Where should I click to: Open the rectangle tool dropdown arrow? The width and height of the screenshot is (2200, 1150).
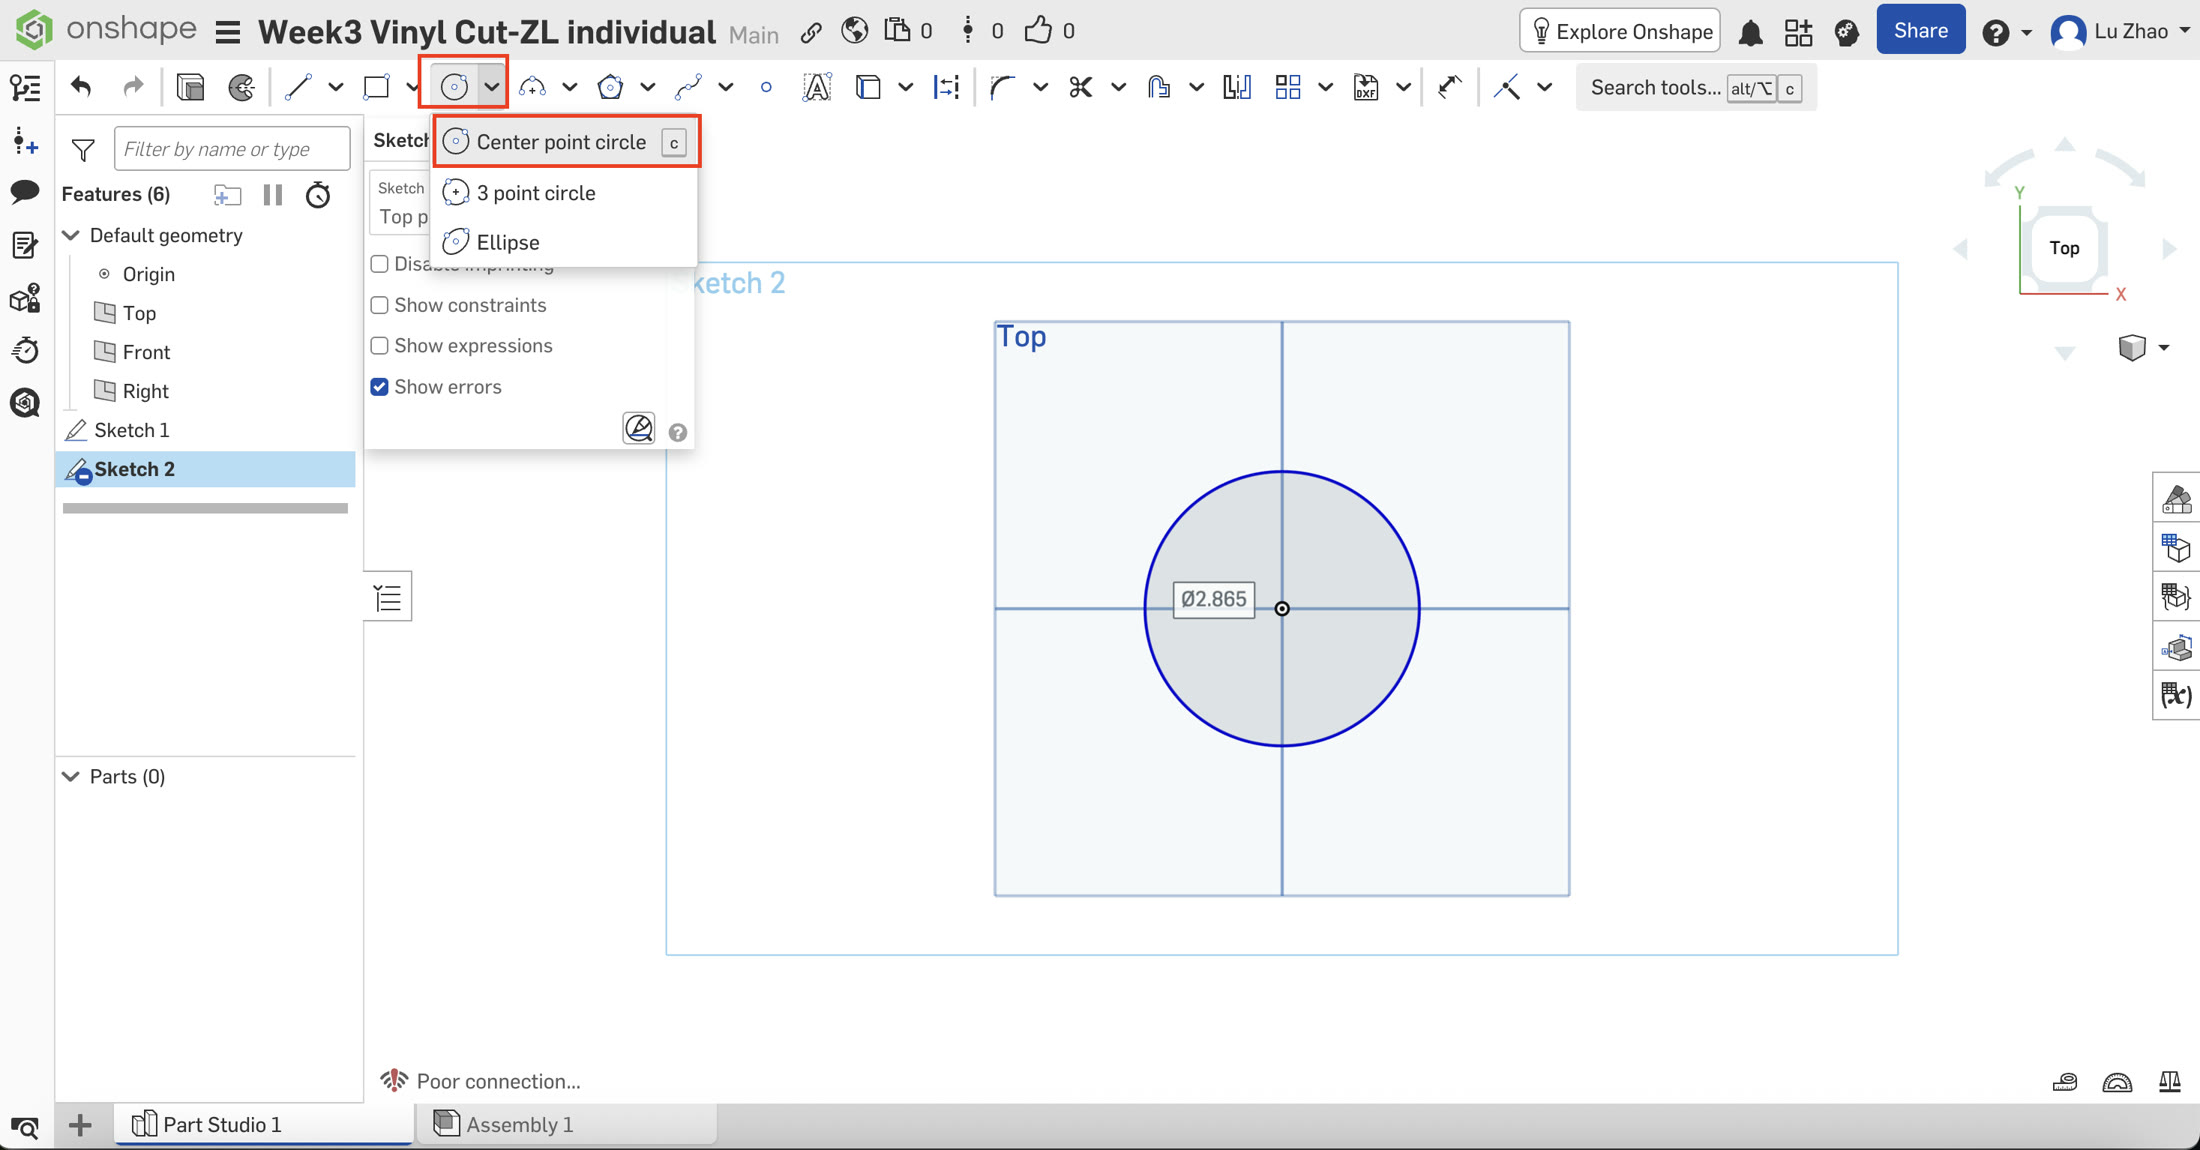[x=412, y=87]
